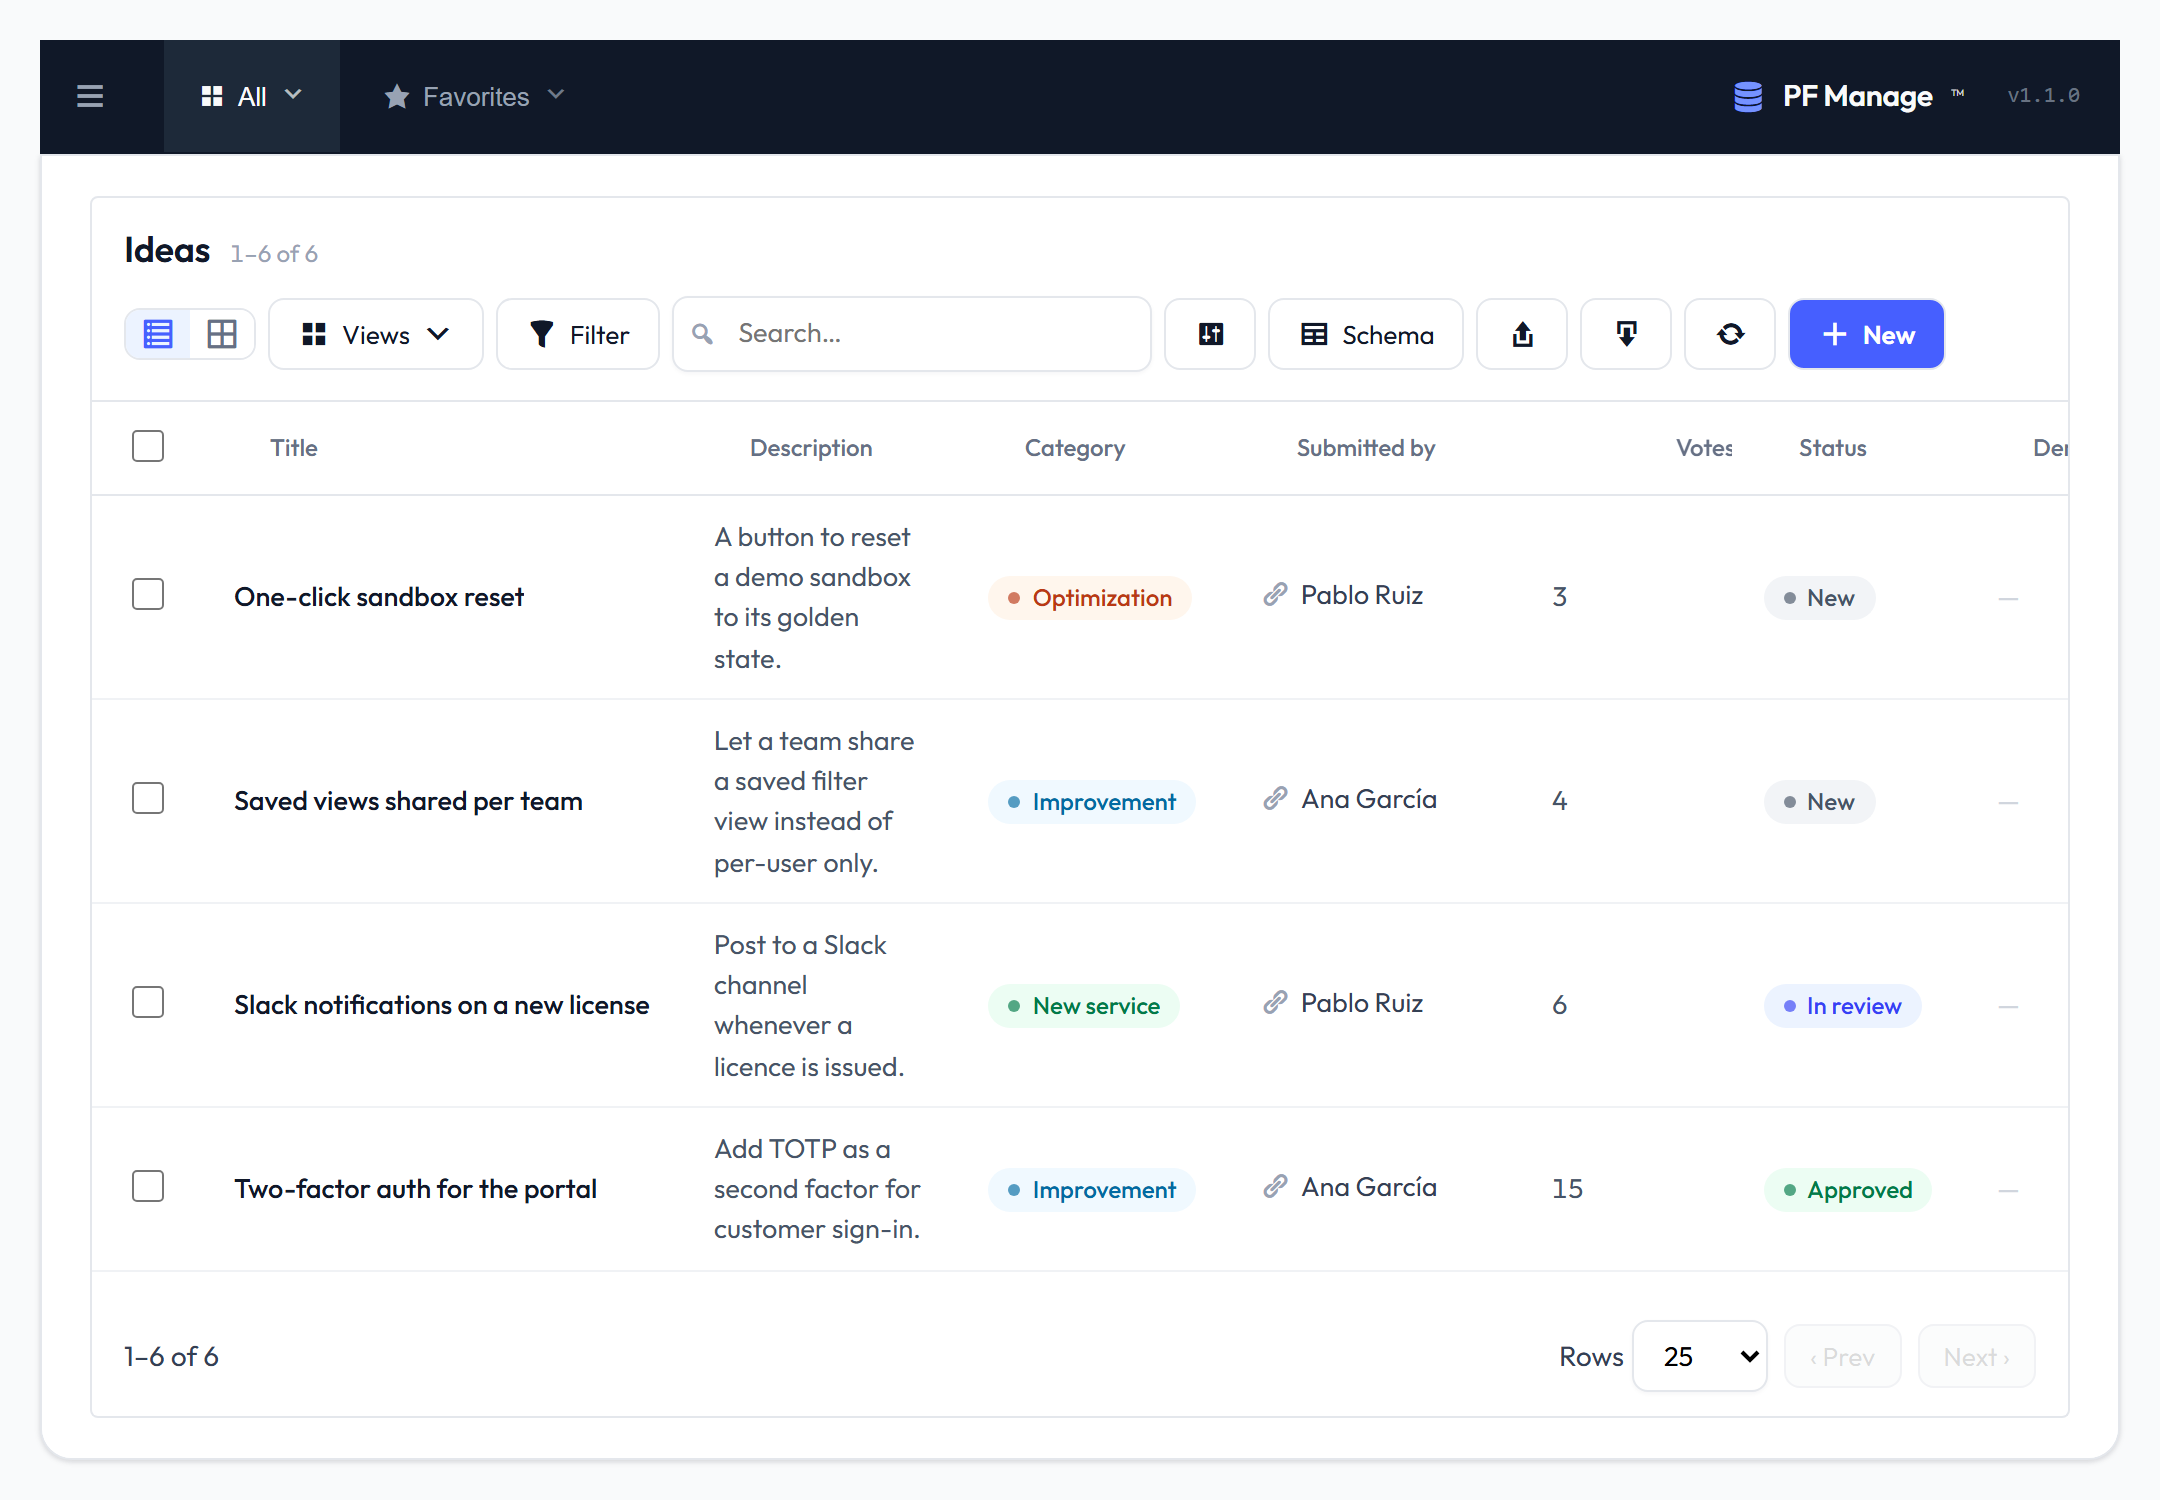The height and width of the screenshot is (1500, 2160).
Task: Check the One-click sandbox reset row
Action: click(148, 594)
